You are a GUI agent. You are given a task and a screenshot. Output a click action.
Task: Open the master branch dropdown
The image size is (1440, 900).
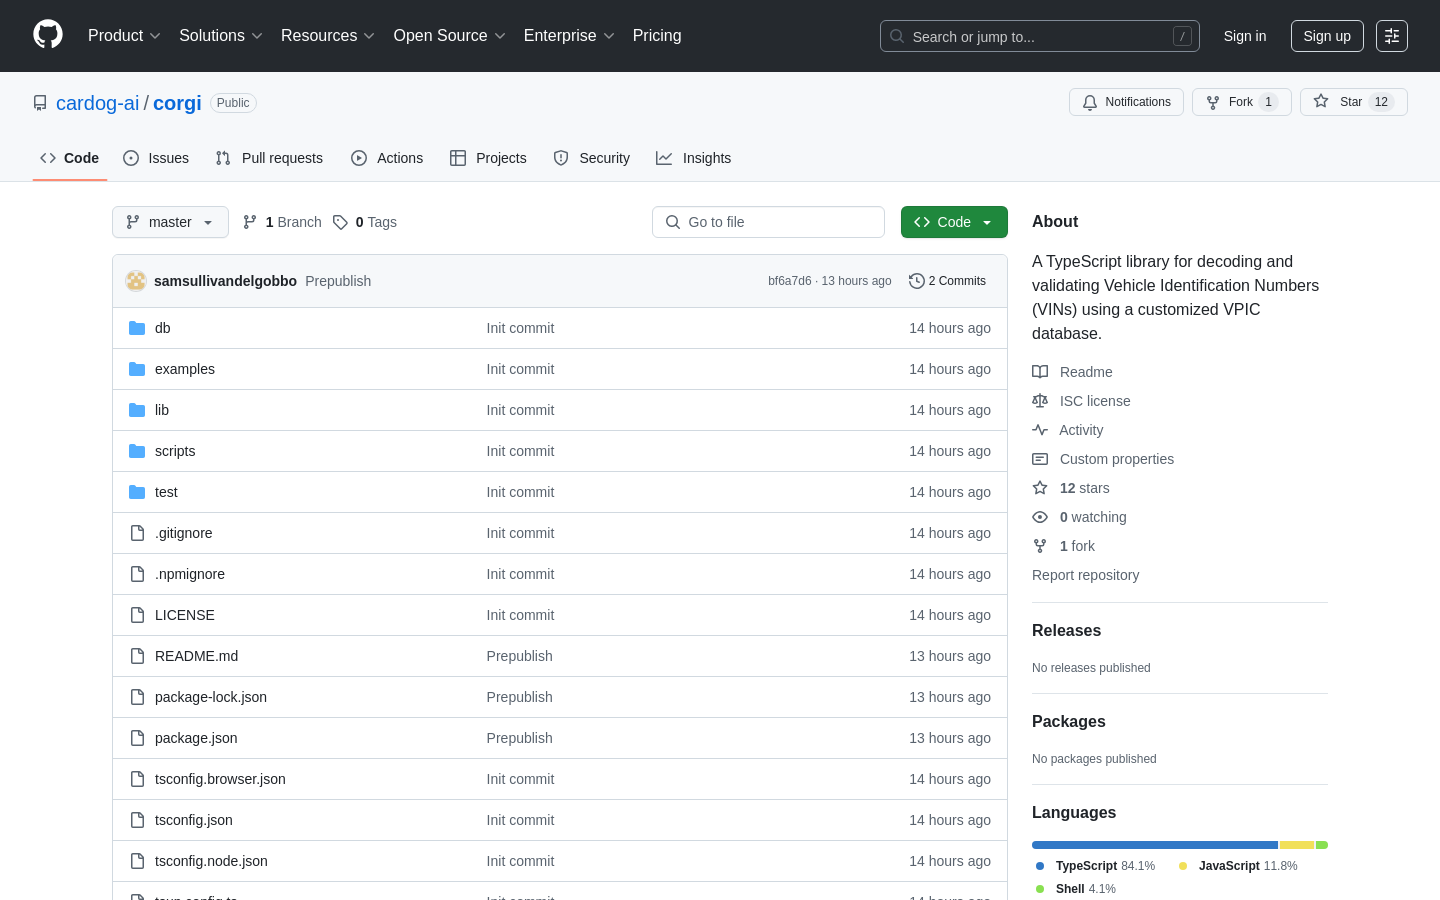[x=170, y=222]
